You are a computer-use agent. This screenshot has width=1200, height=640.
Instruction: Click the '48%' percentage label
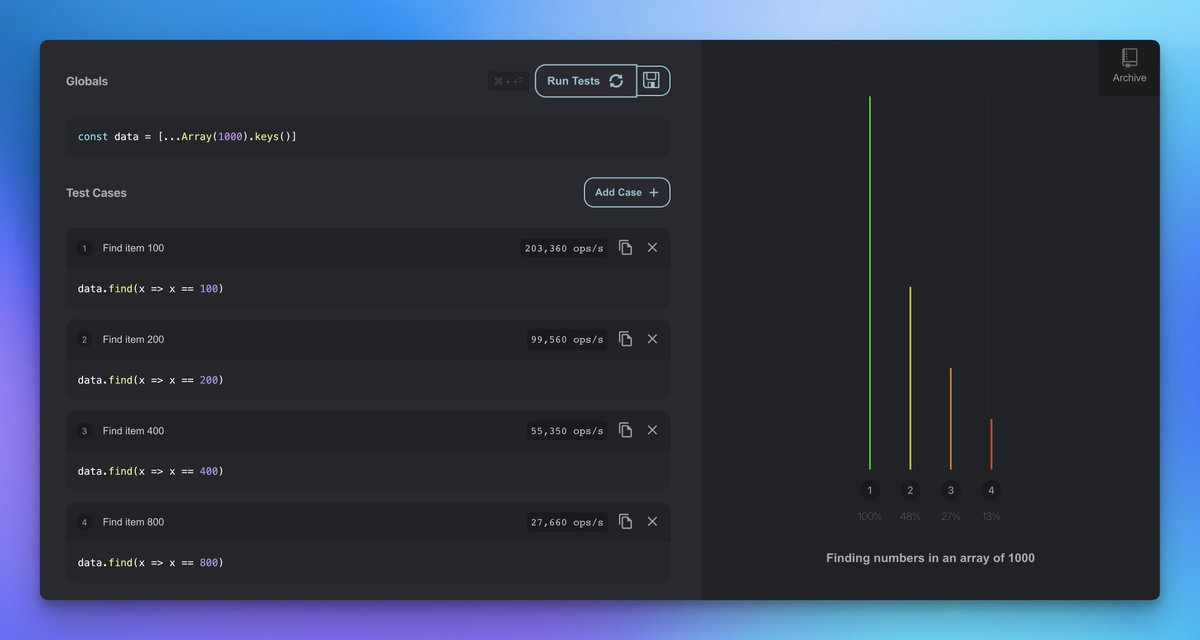coord(910,517)
